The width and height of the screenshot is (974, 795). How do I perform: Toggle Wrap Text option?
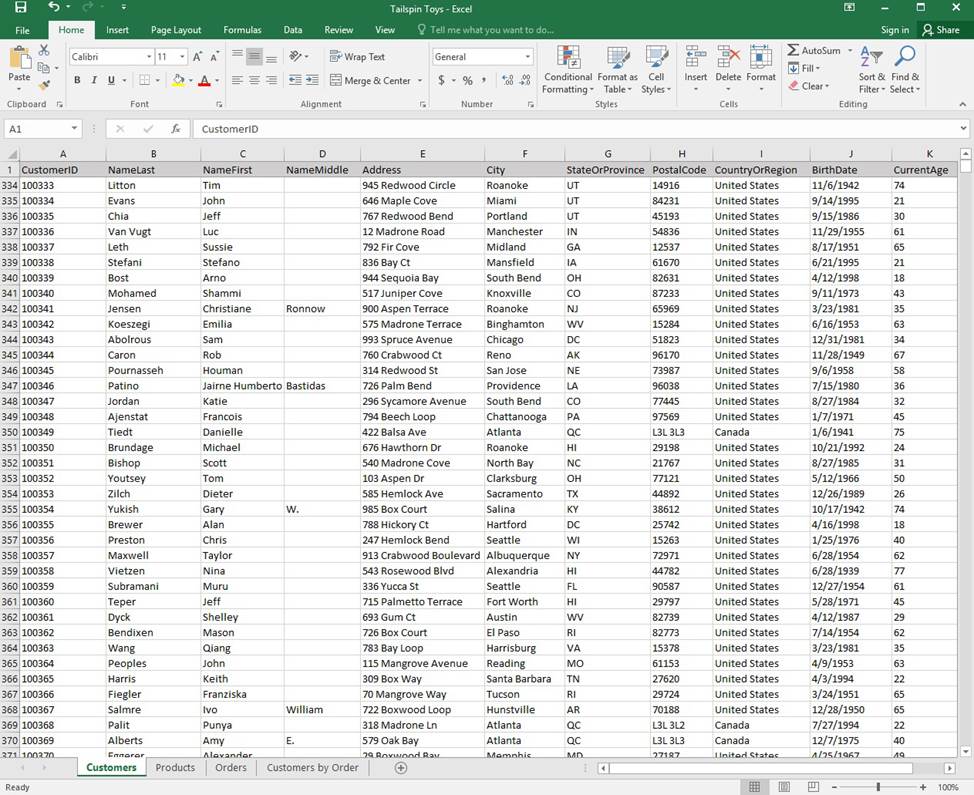[x=357, y=57]
